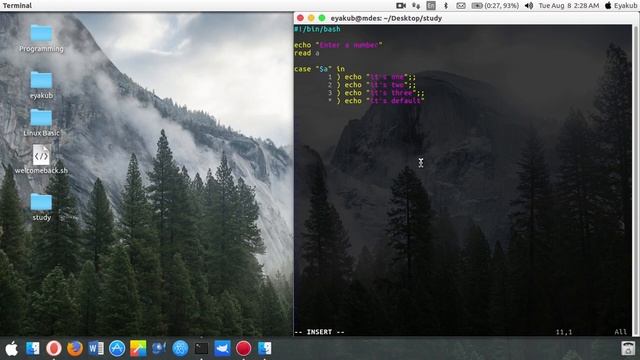Launch Firefox from the dock
The width and height of the screenshot is (640, 360).
(x=75, y=349)
